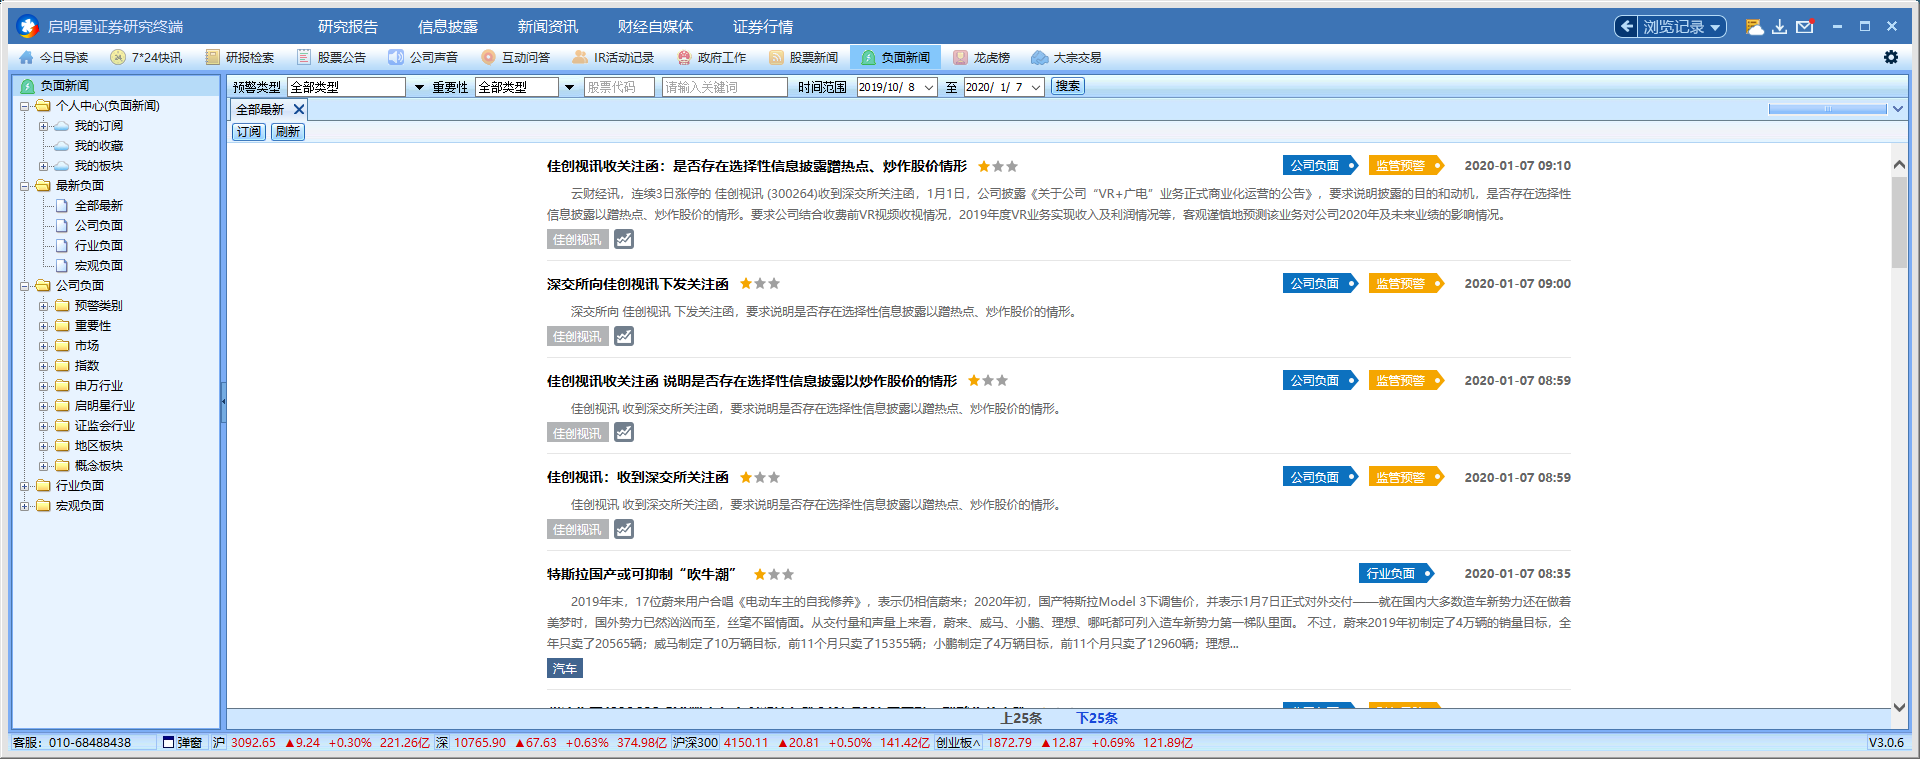This screenshot has width=1920, height=759.
Task: Open chart icon under 收到深交所关注函 article
Action: pyautogui.click(x=624, y=529)
